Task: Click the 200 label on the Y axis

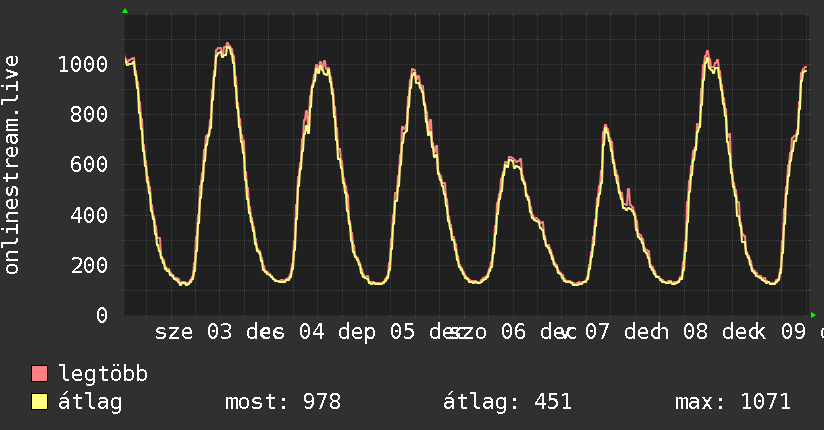Action: pyautogui.click(x=90, y=265)
